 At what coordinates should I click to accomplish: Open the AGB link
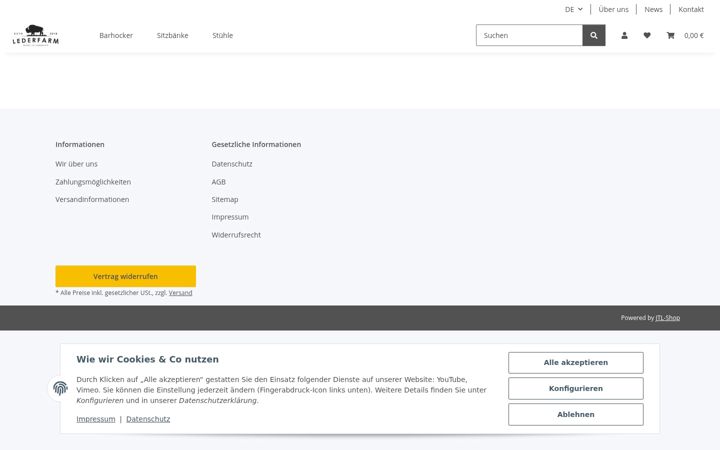(219, 182)
